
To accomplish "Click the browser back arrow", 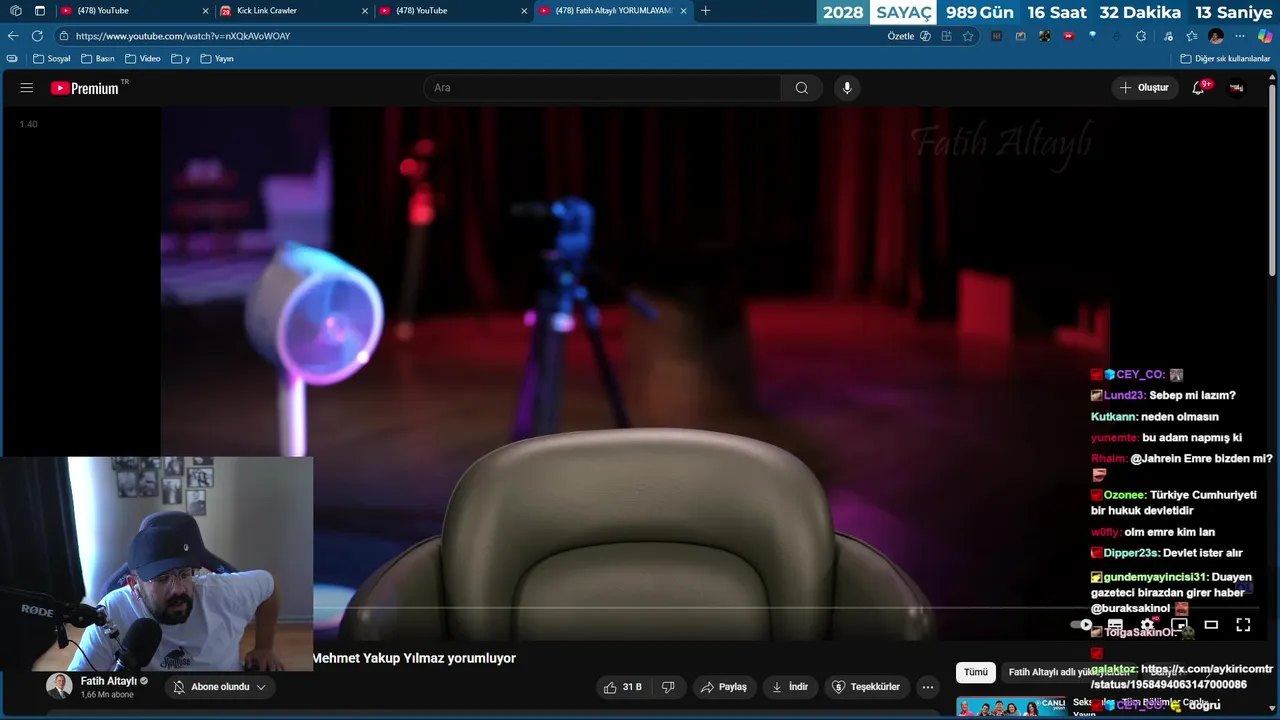I will (13, 36).
